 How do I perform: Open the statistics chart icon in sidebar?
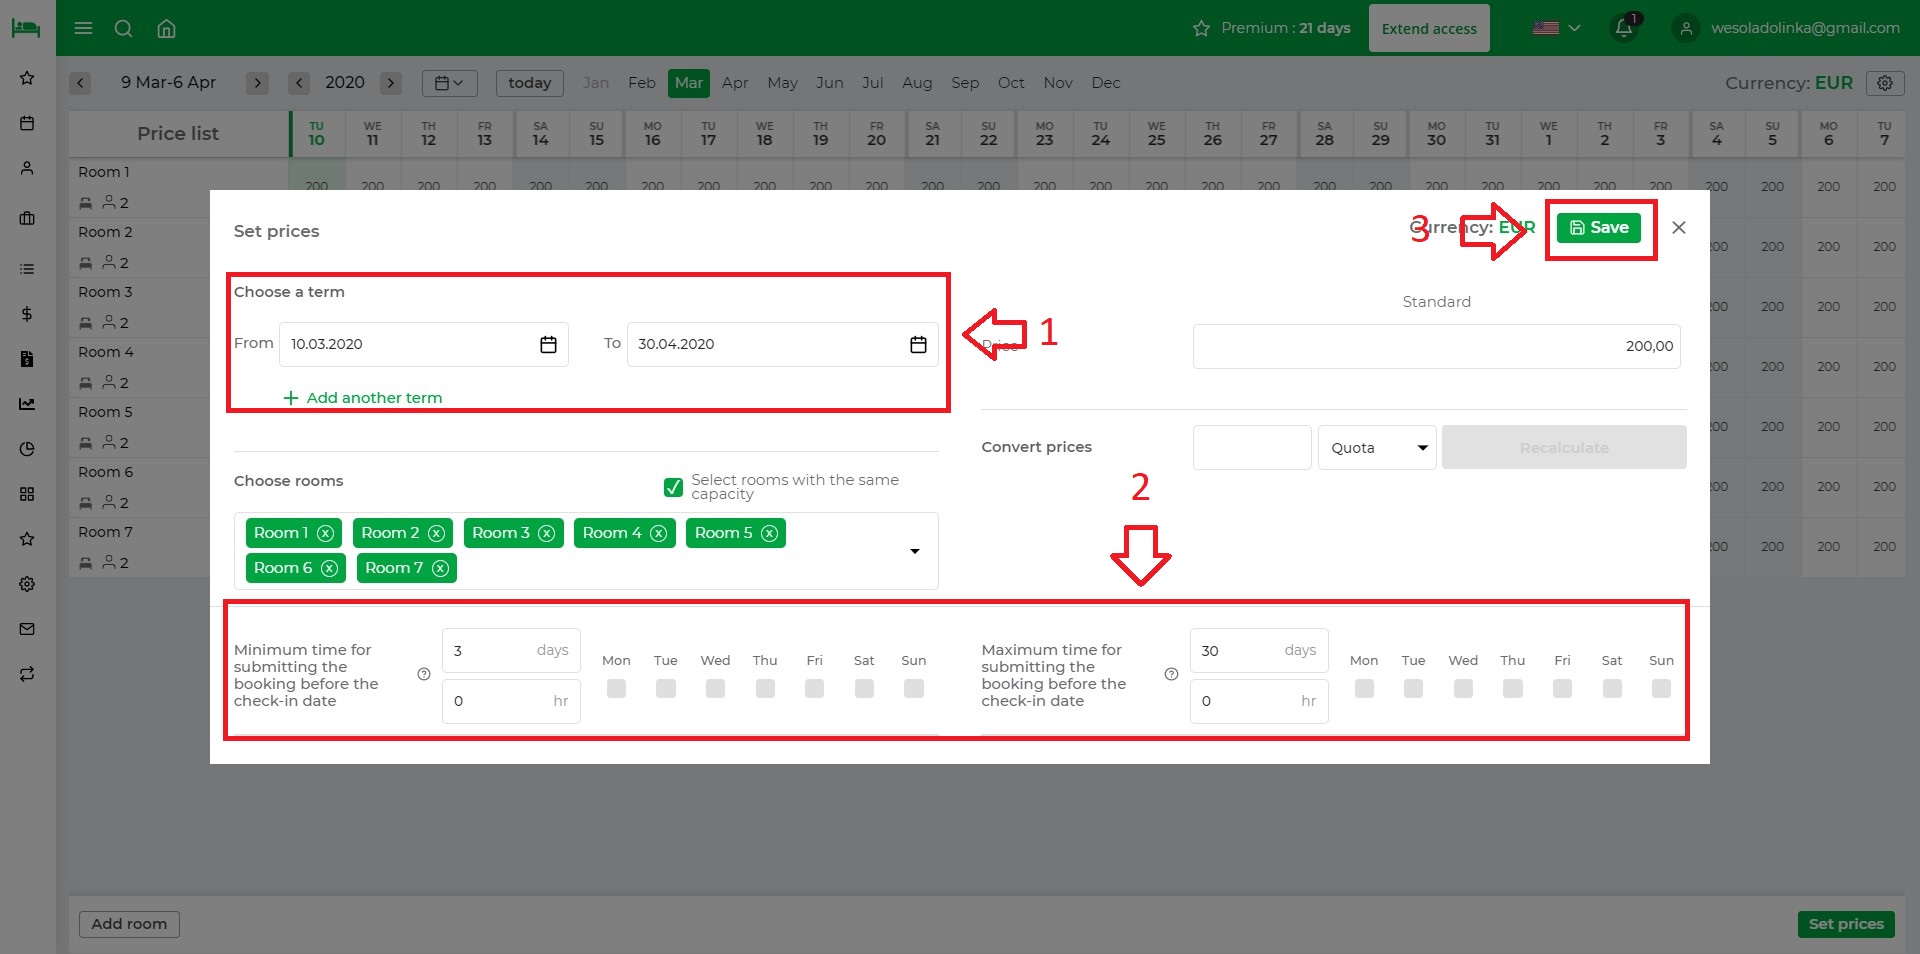point(27,404)
